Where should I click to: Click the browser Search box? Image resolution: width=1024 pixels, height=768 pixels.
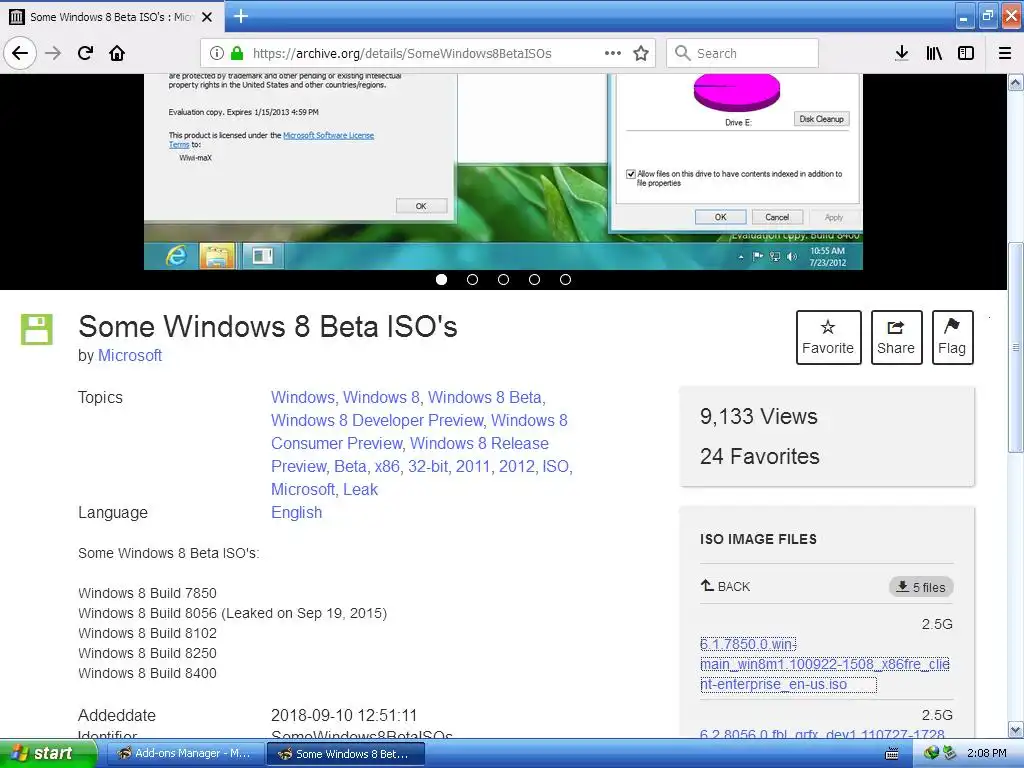click(x=743, y=53)
